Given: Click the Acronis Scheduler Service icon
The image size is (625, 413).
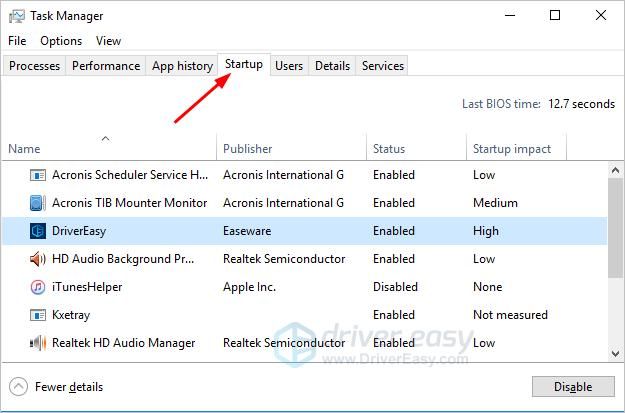Looking at the screenshot, I should tap(38, 175).
